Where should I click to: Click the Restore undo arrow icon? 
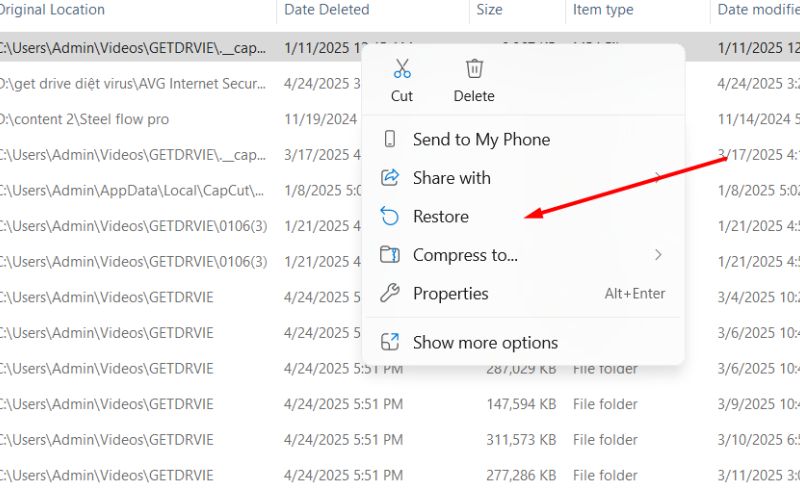pos(390,216)
